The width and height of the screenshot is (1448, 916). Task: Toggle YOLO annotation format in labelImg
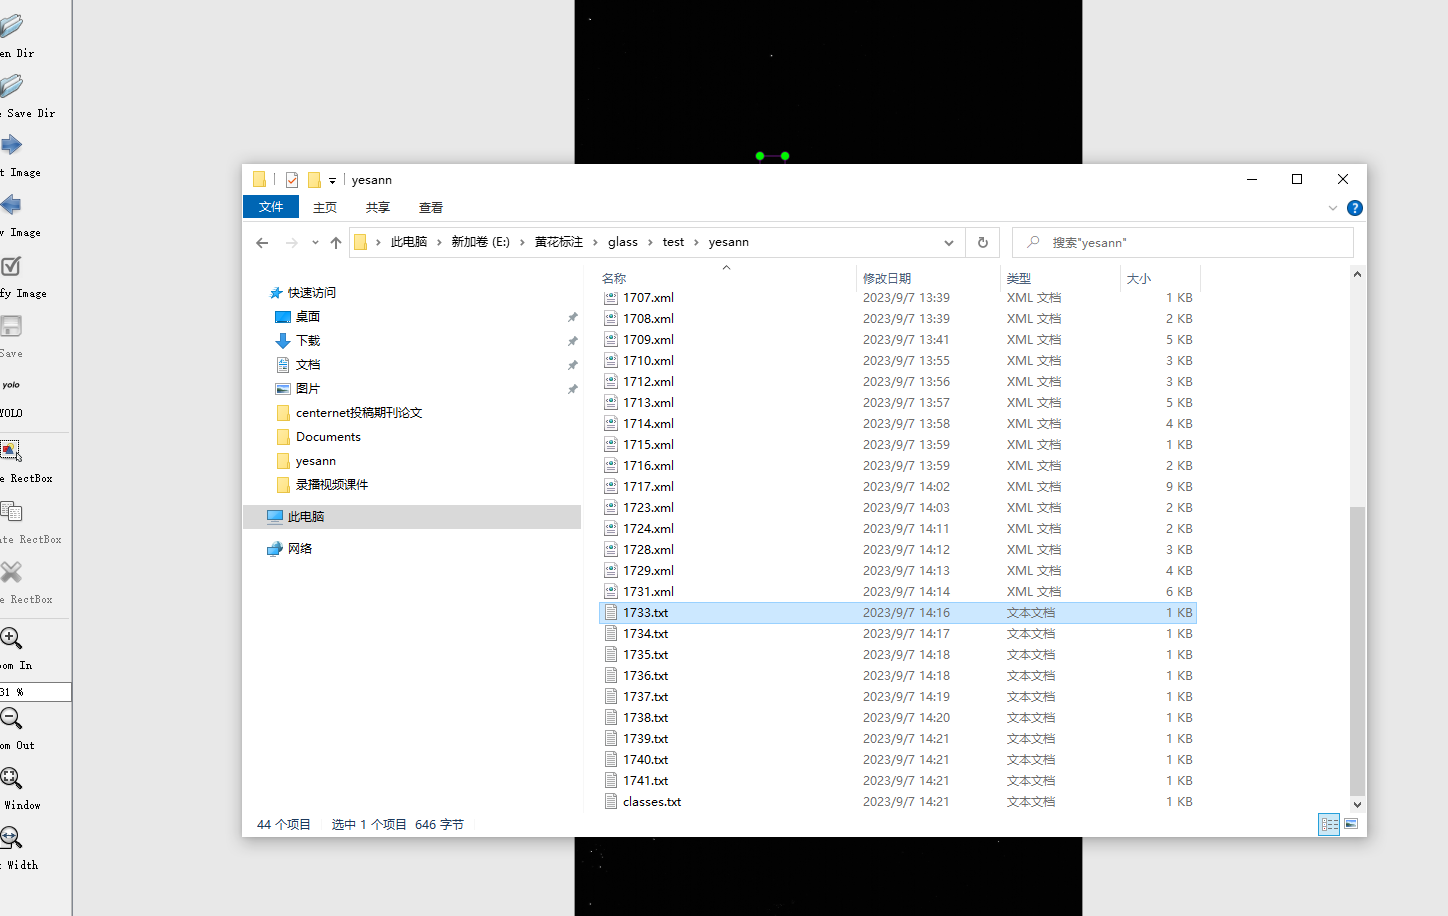pyautogui.click(x=11, y=386)
